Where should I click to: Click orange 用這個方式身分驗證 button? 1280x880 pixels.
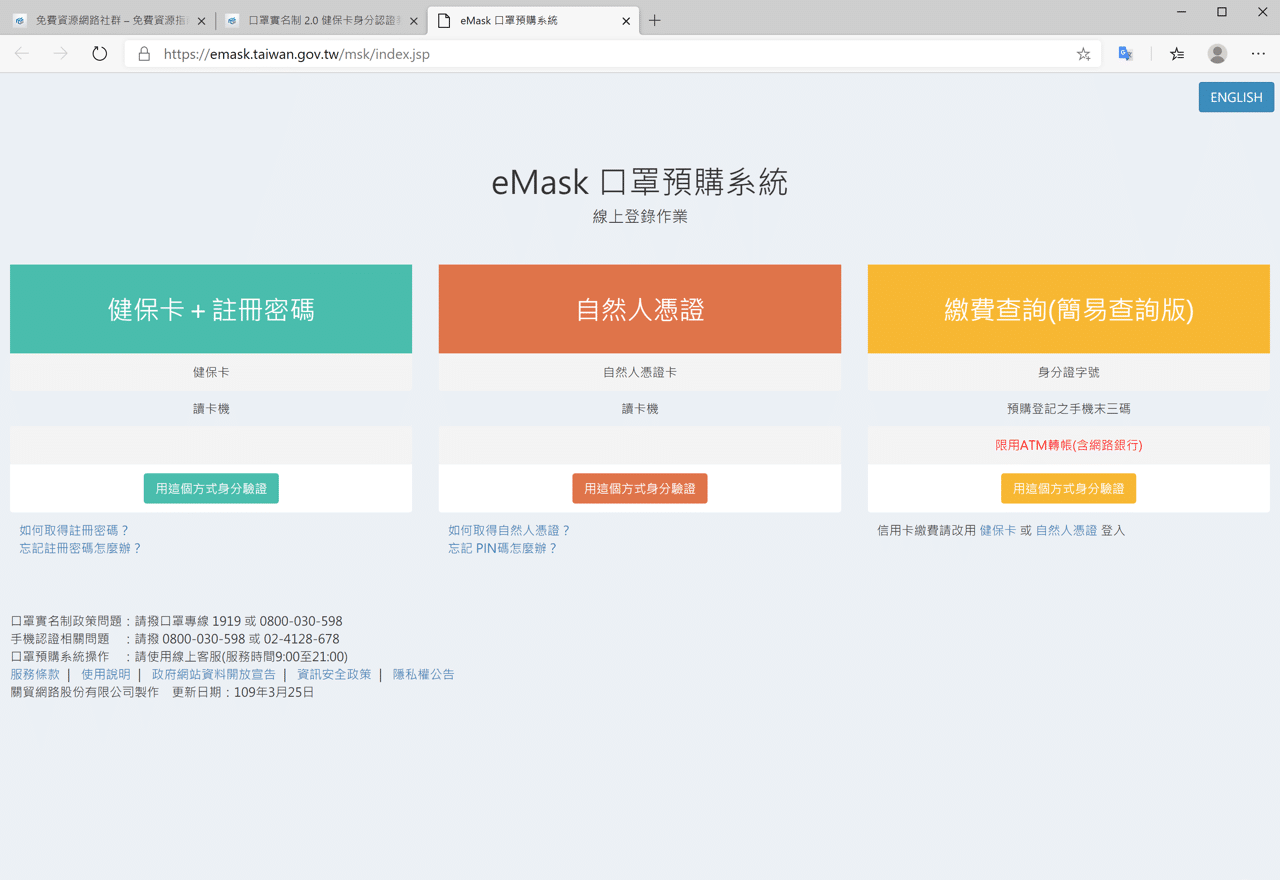pyautogui.click(x=640, y=488)
